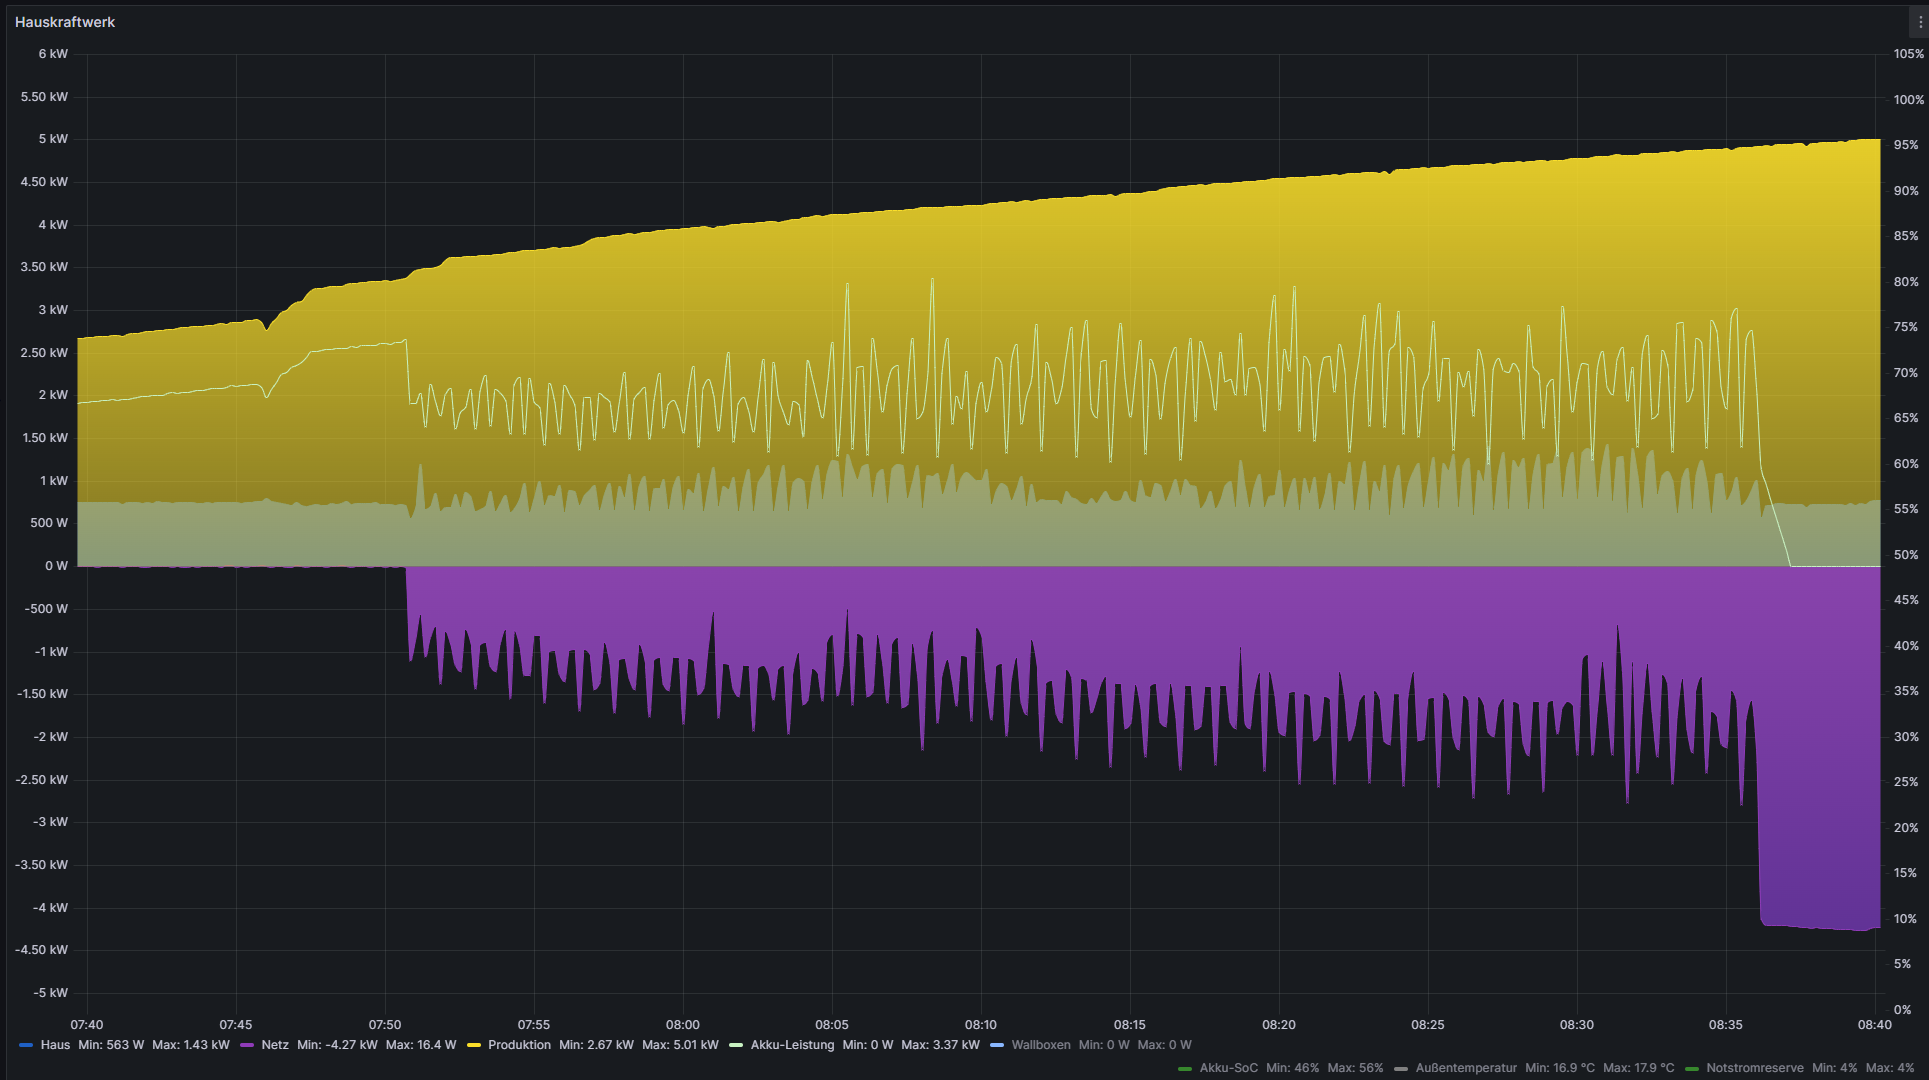Click the 75% right axis label
1929x1080 pixels.
tap(1906, 327)
